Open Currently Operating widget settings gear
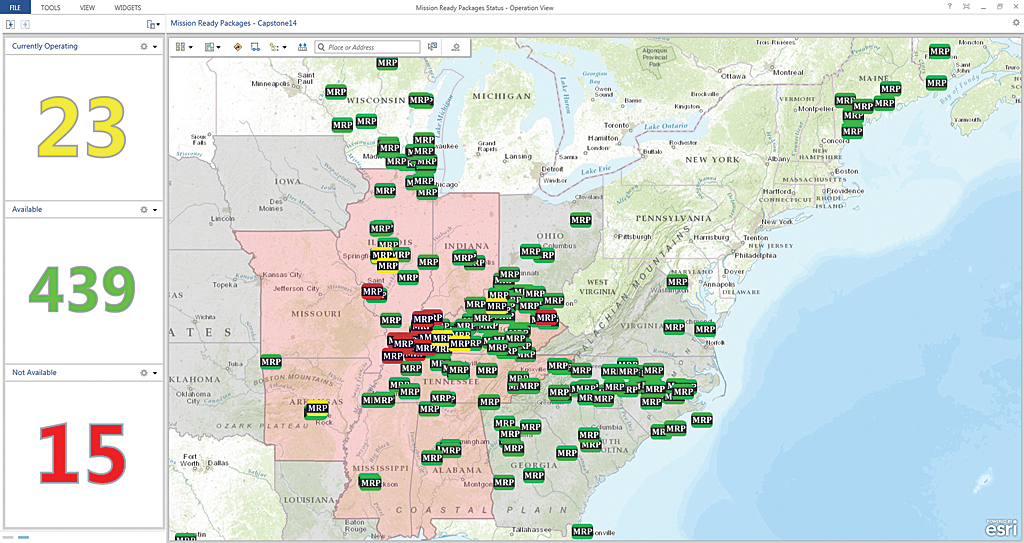 144,46
